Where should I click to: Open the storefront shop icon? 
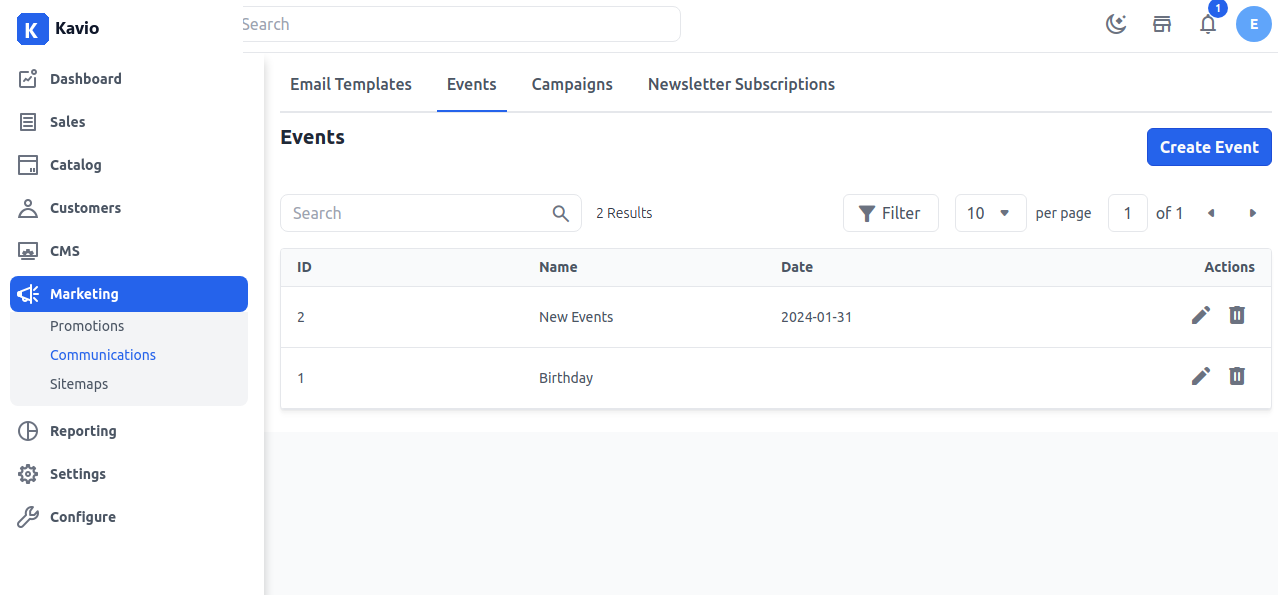tap(1162, 24)
